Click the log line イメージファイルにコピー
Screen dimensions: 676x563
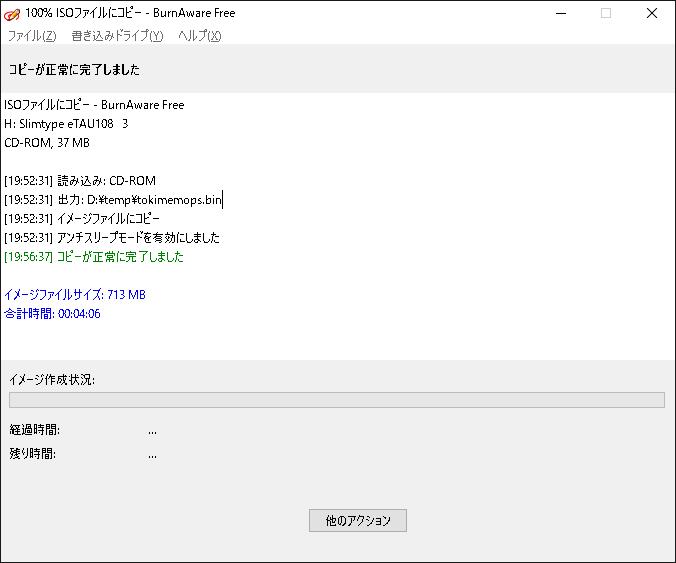[x=82, y=219]
